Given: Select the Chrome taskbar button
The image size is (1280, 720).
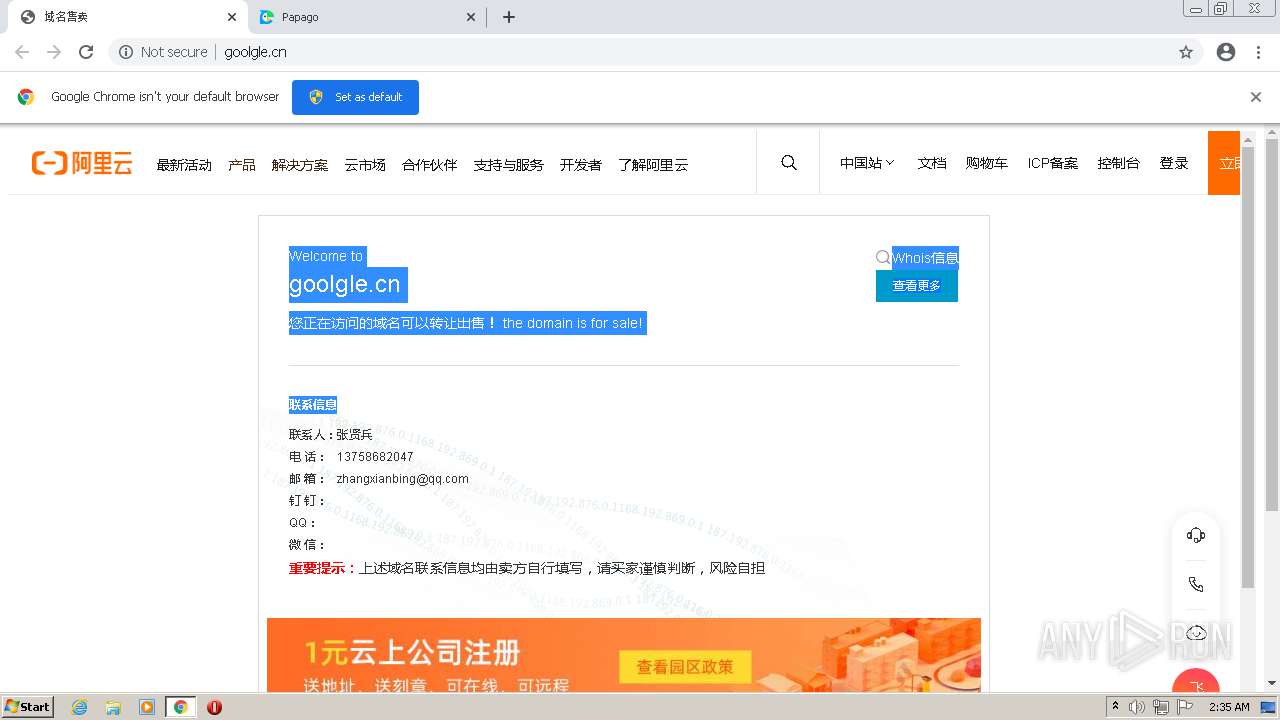Looking at the screenshot, I should click(181, 707).
